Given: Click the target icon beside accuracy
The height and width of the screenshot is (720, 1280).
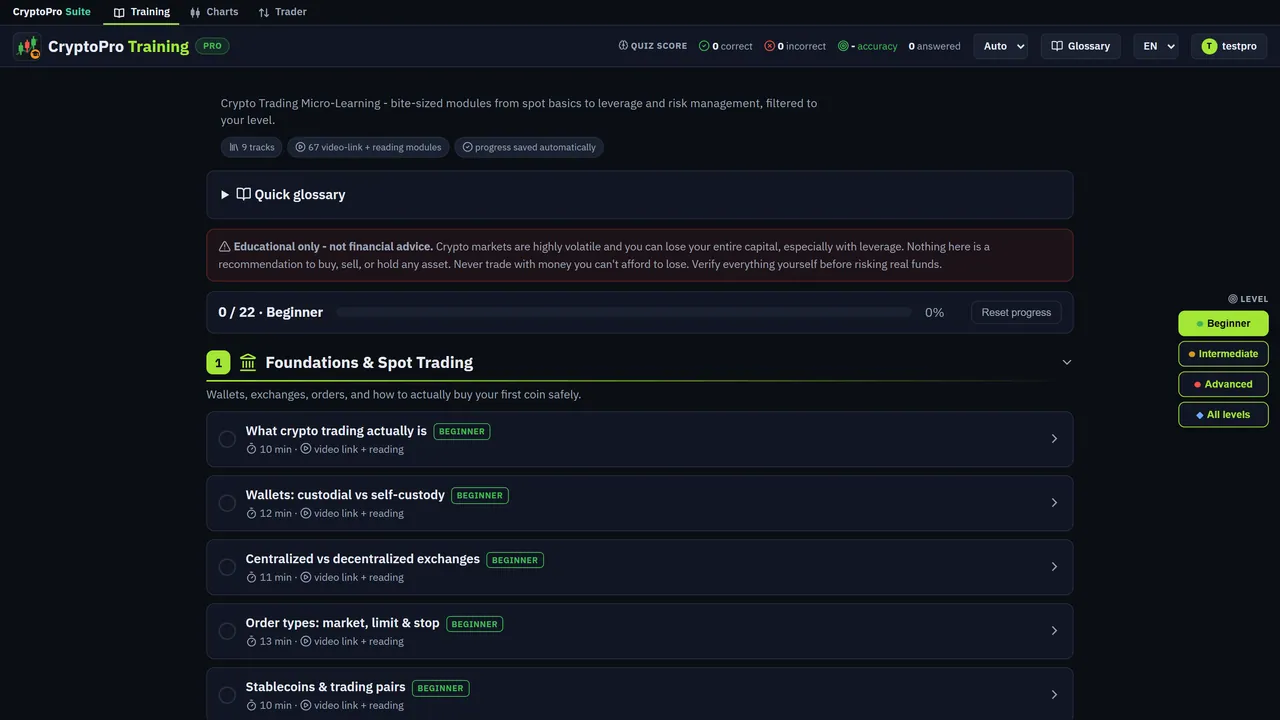Looking at the screenshot, I should [x=843, y=46].
